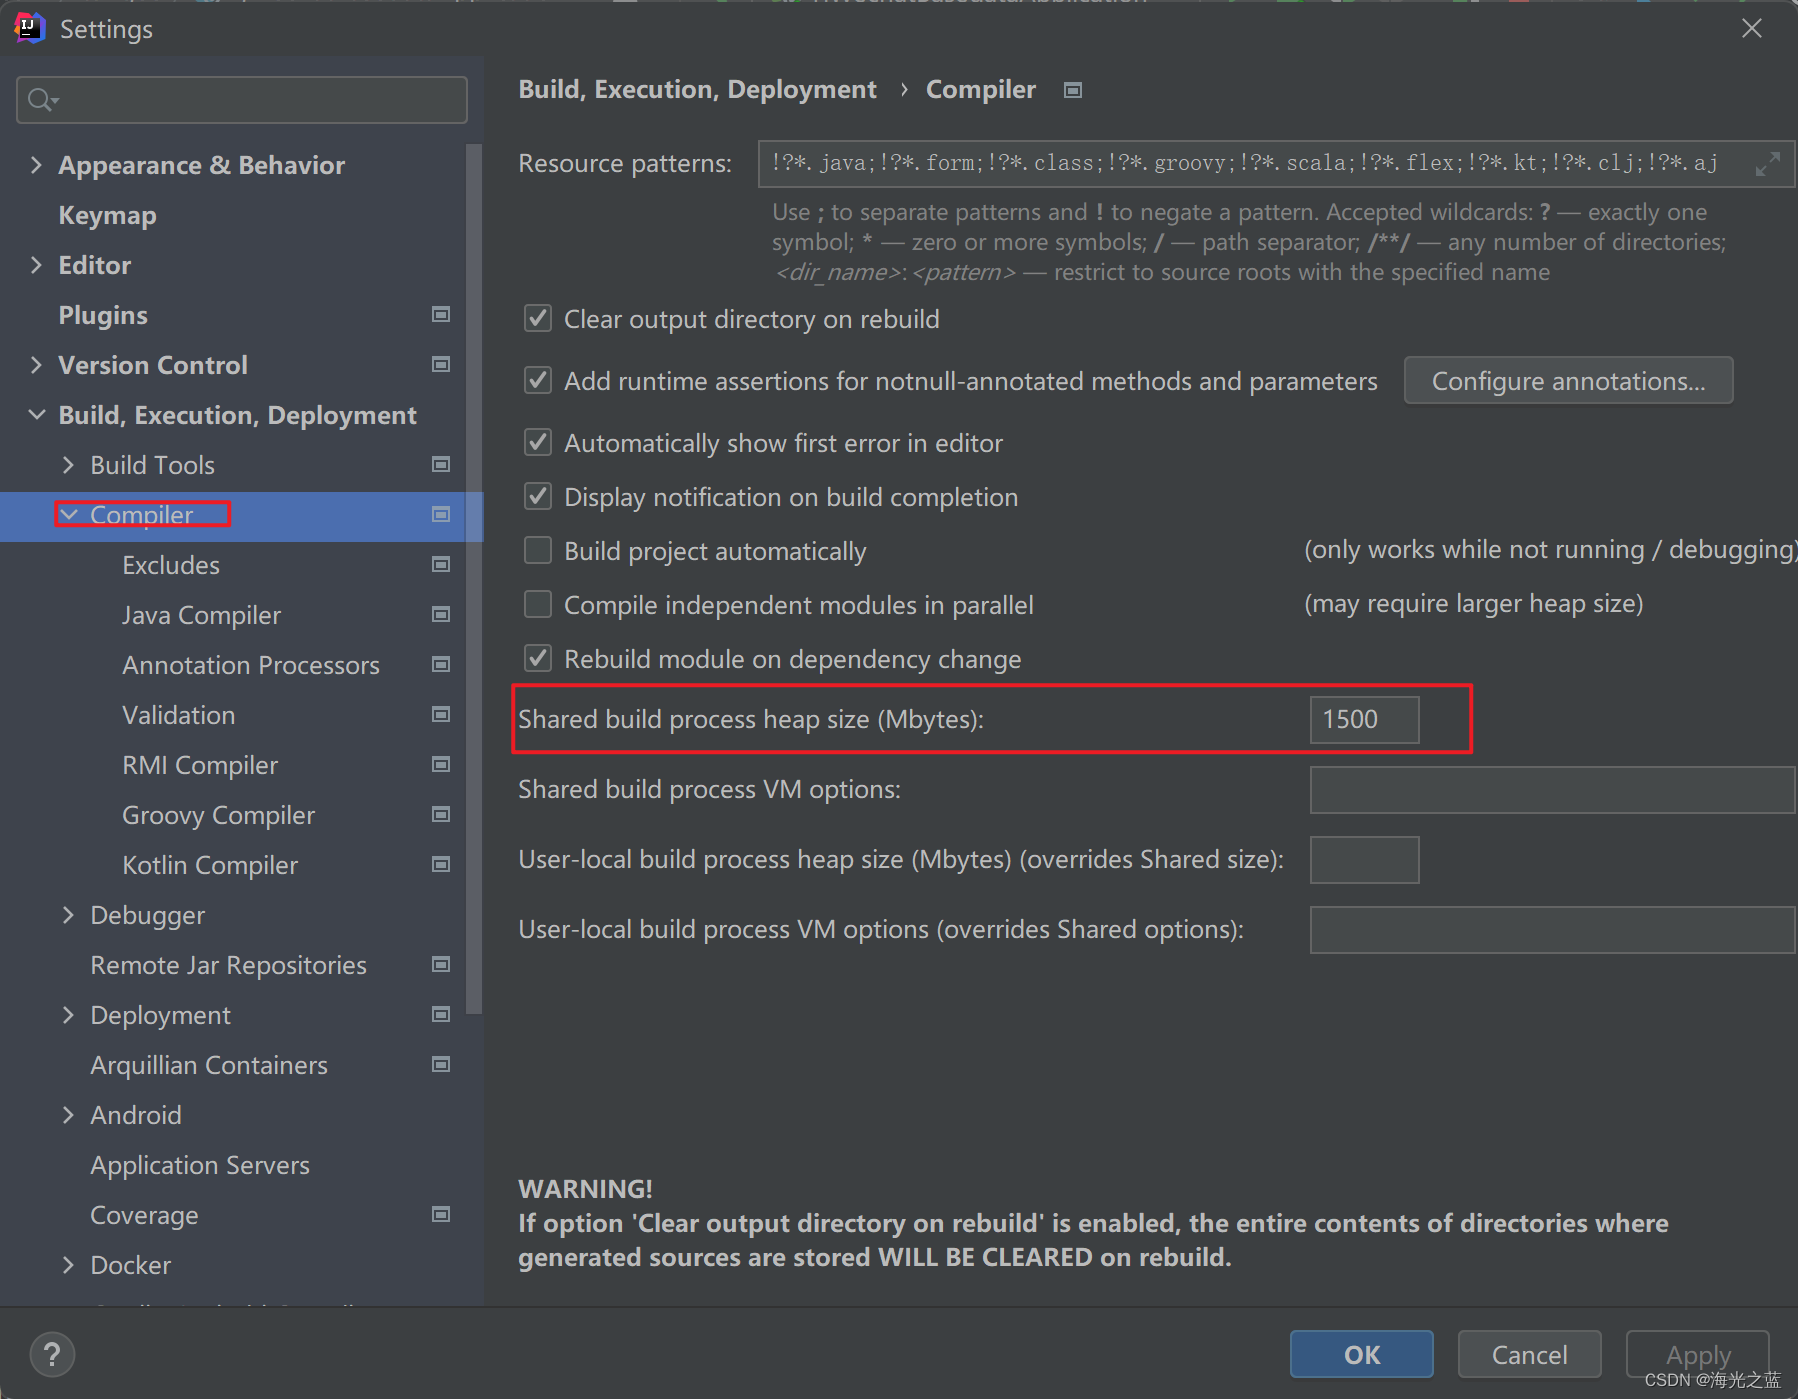Click the settings icon beside Version Control
The image size is (1798, 1399).
click(441, 364)
